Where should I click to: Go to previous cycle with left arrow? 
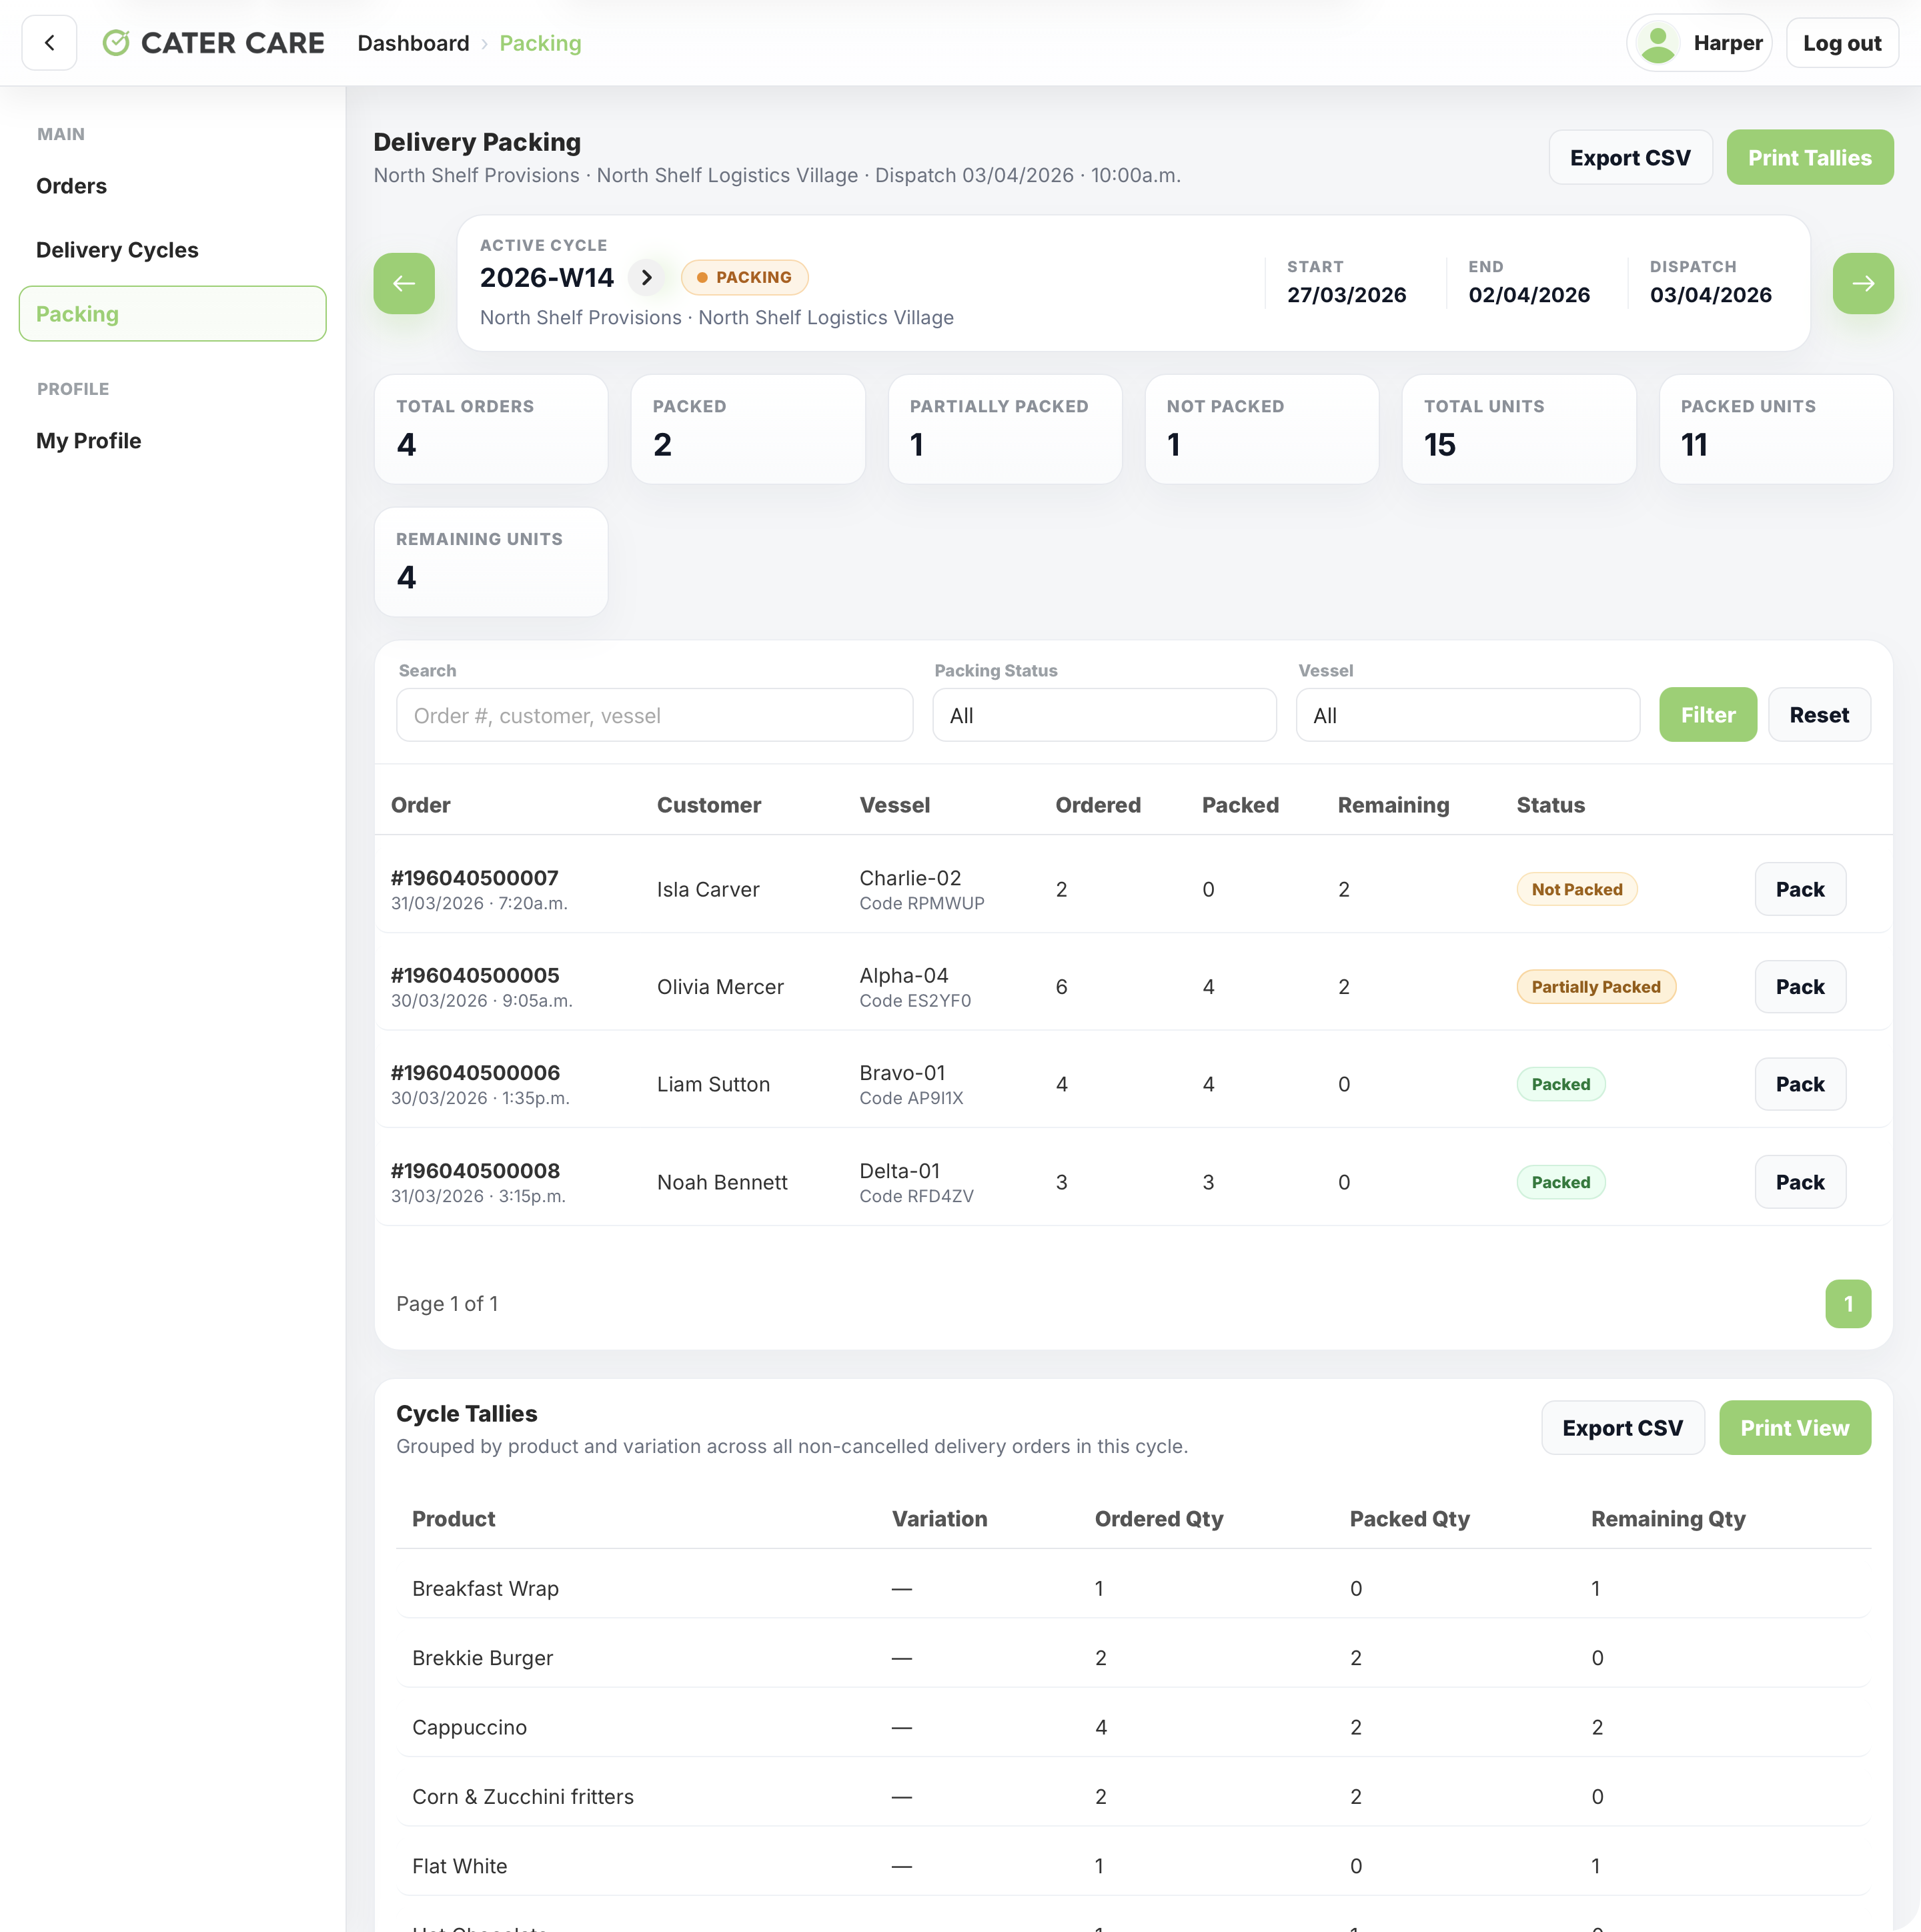click(404, 283)
